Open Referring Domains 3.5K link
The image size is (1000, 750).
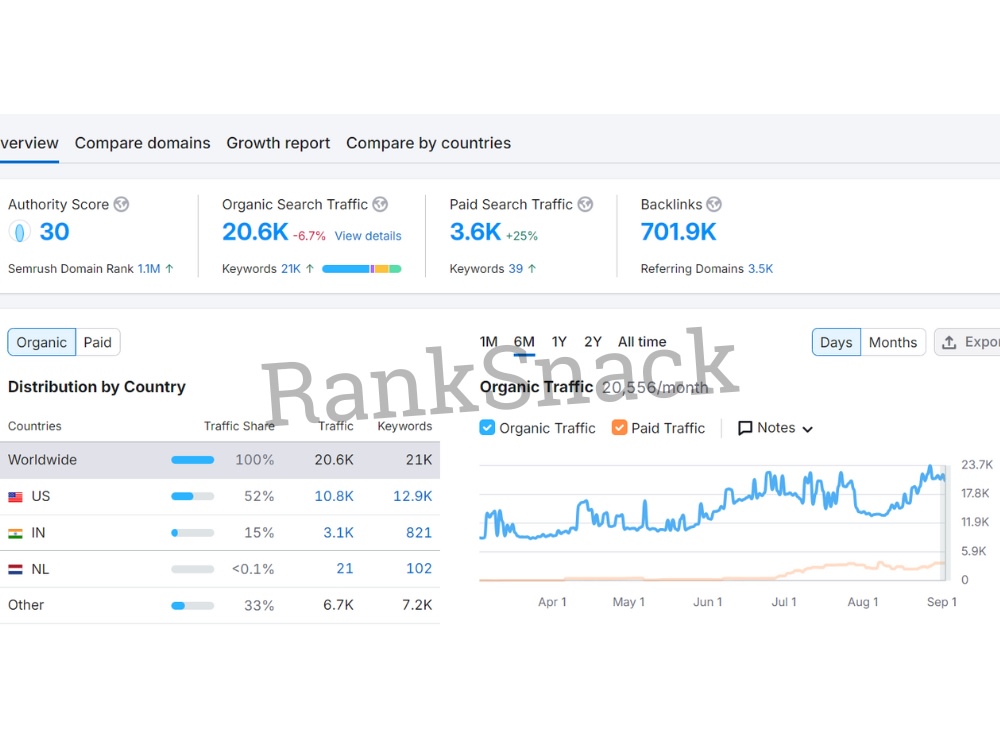click(x=760, y=268)
